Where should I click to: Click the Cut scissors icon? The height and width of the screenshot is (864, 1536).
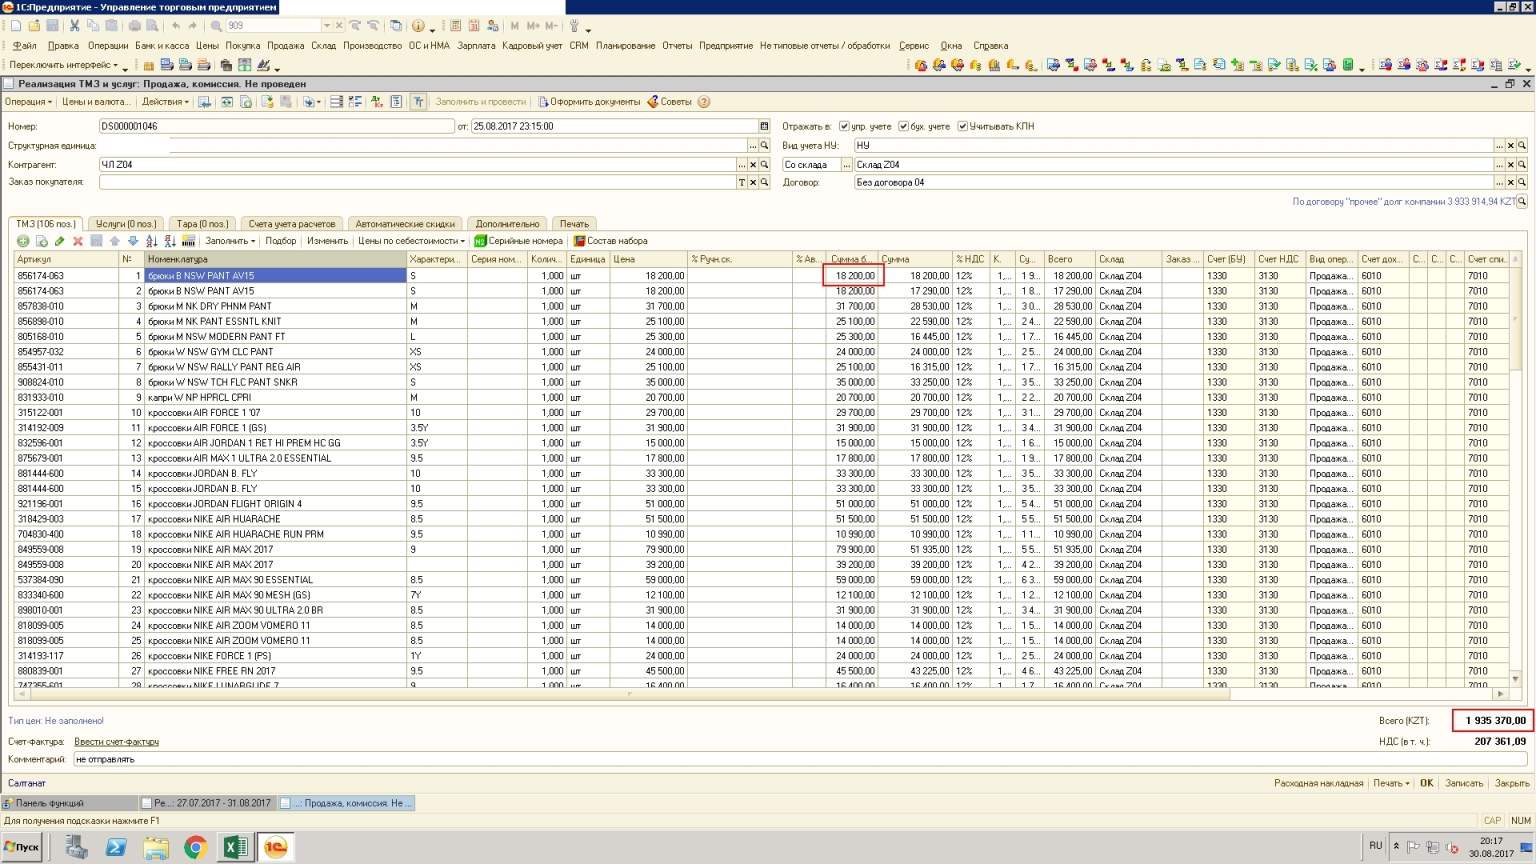[74, 25]
